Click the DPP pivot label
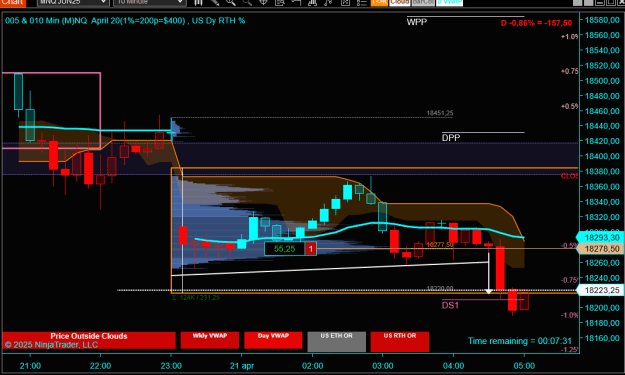The width and height of the screenshot is (625, 375). pyautogui.click(x=451, y=138)
